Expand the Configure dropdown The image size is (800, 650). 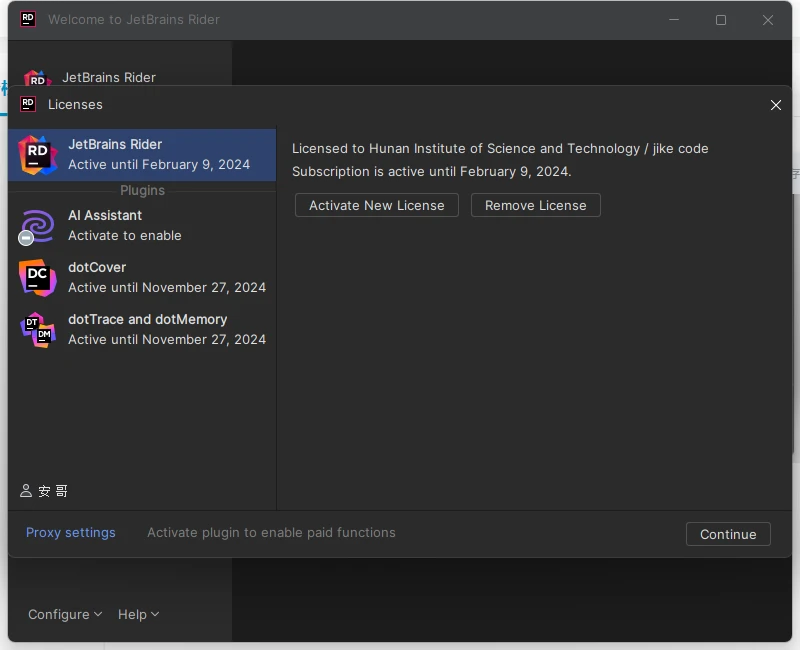pyautogui.click(x=65, y=615)
